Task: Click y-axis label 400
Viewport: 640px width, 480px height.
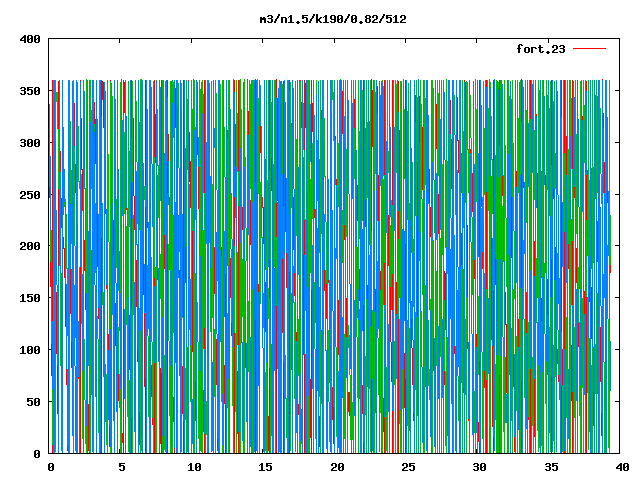Action: [x=30, y=39]
